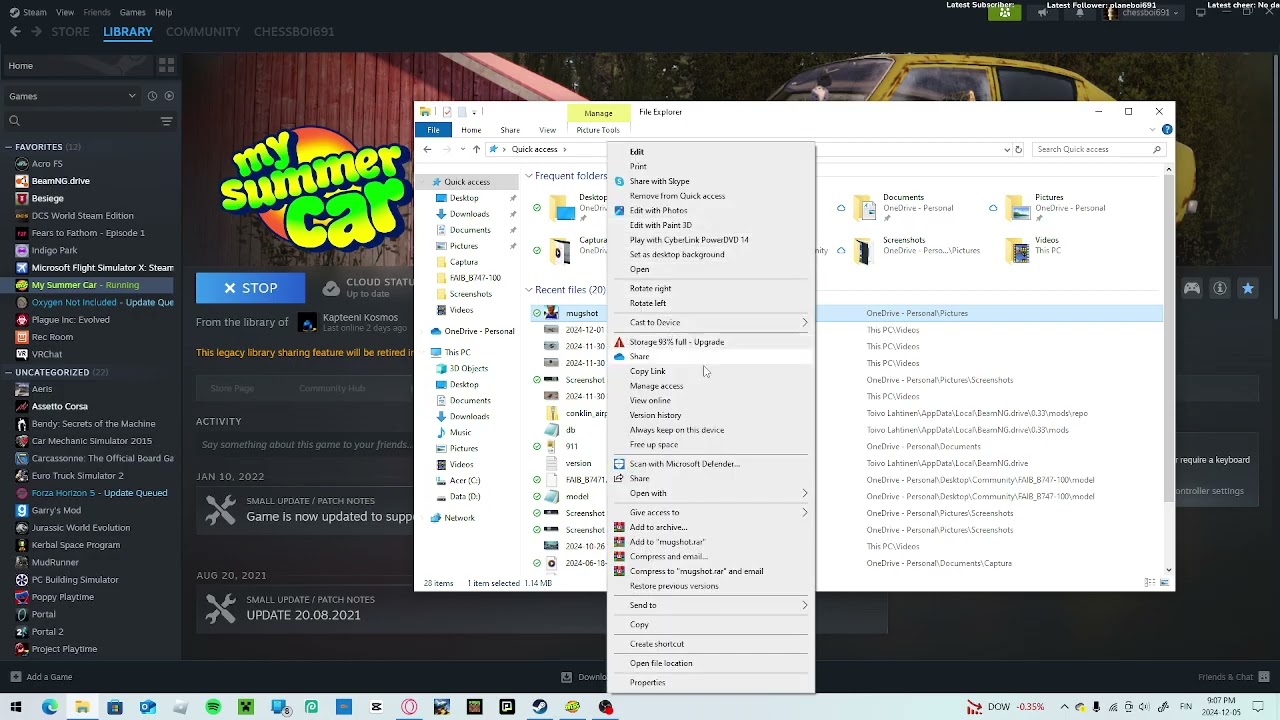
Task: Open the Kapteeni Kosmos profile link
Action: pyautogui.click(x=362, y=317)
